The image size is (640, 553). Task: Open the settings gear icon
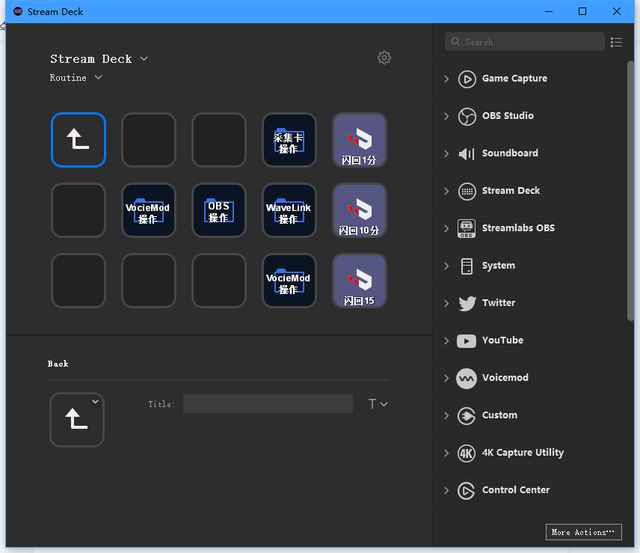coord(384,58)
